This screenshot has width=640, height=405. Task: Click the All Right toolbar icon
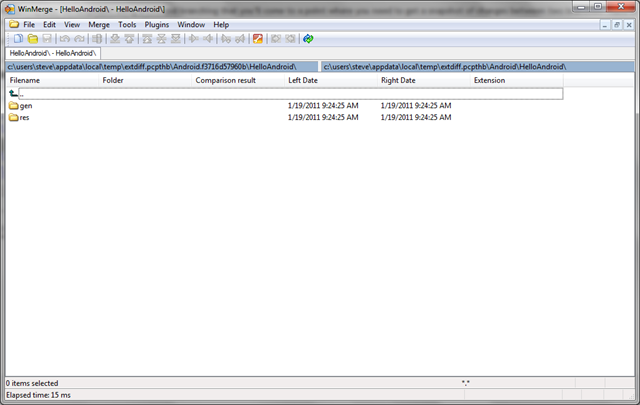click(276, 39)
